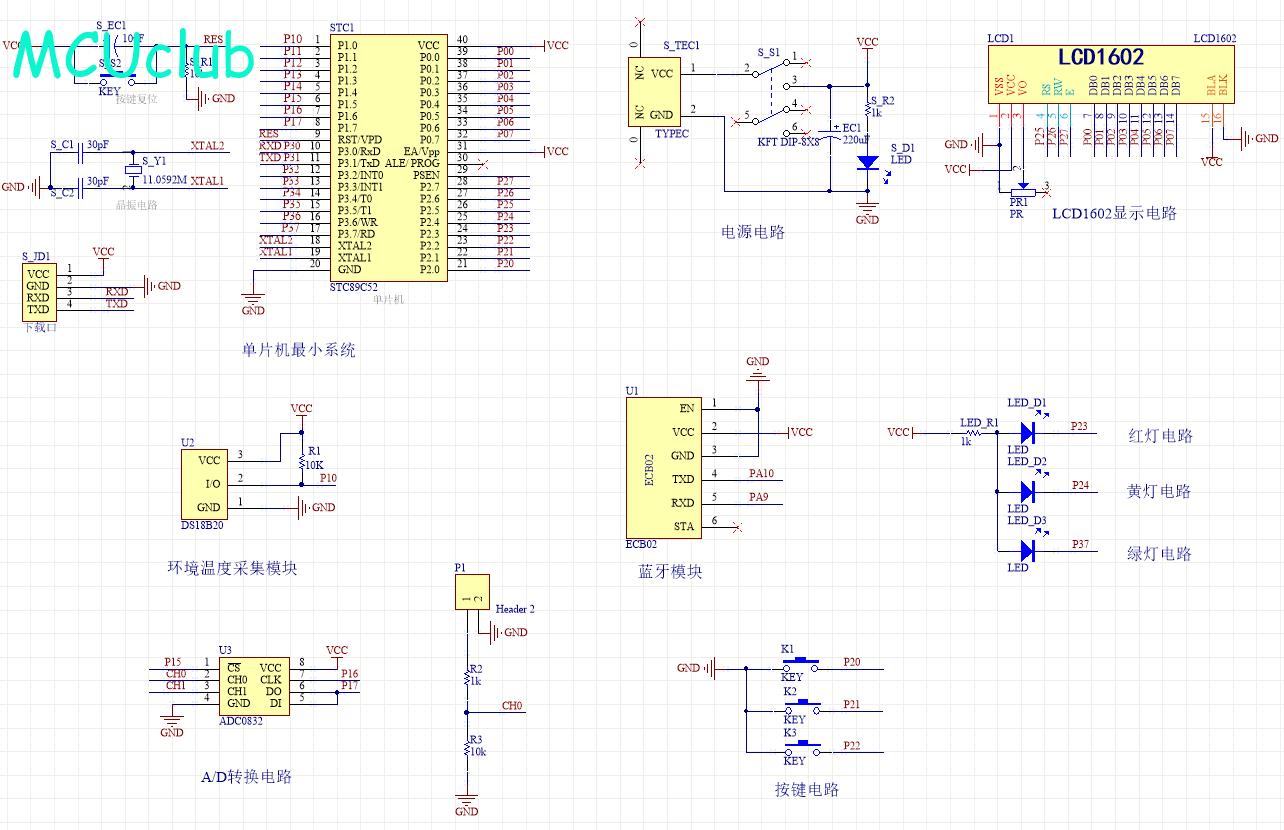Click the S_Y1 11.0592M crystal oscillator
The image size is (1284, 830).
[x=132, y=170]
